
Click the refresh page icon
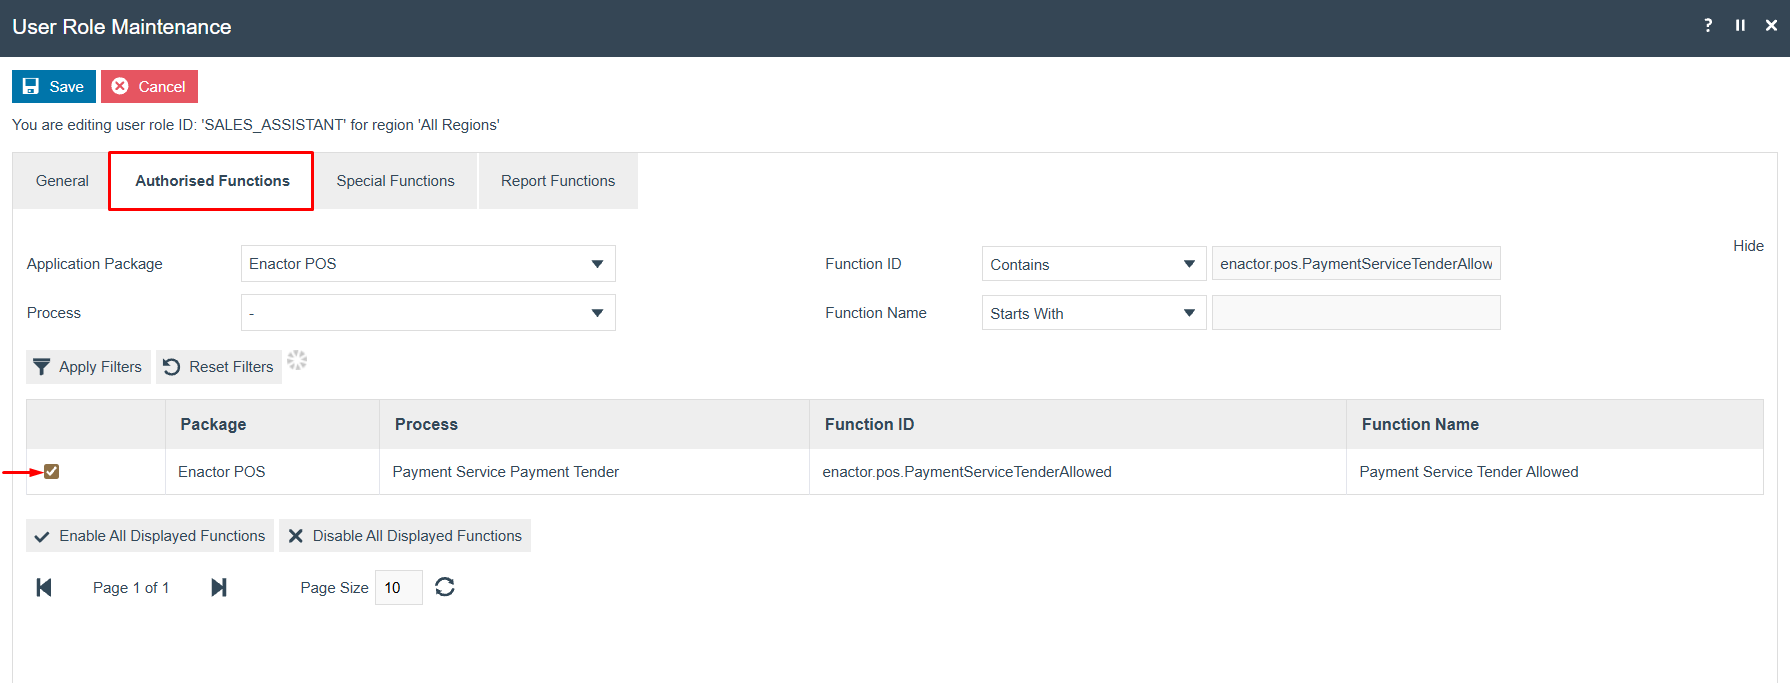tap(445, 587)
